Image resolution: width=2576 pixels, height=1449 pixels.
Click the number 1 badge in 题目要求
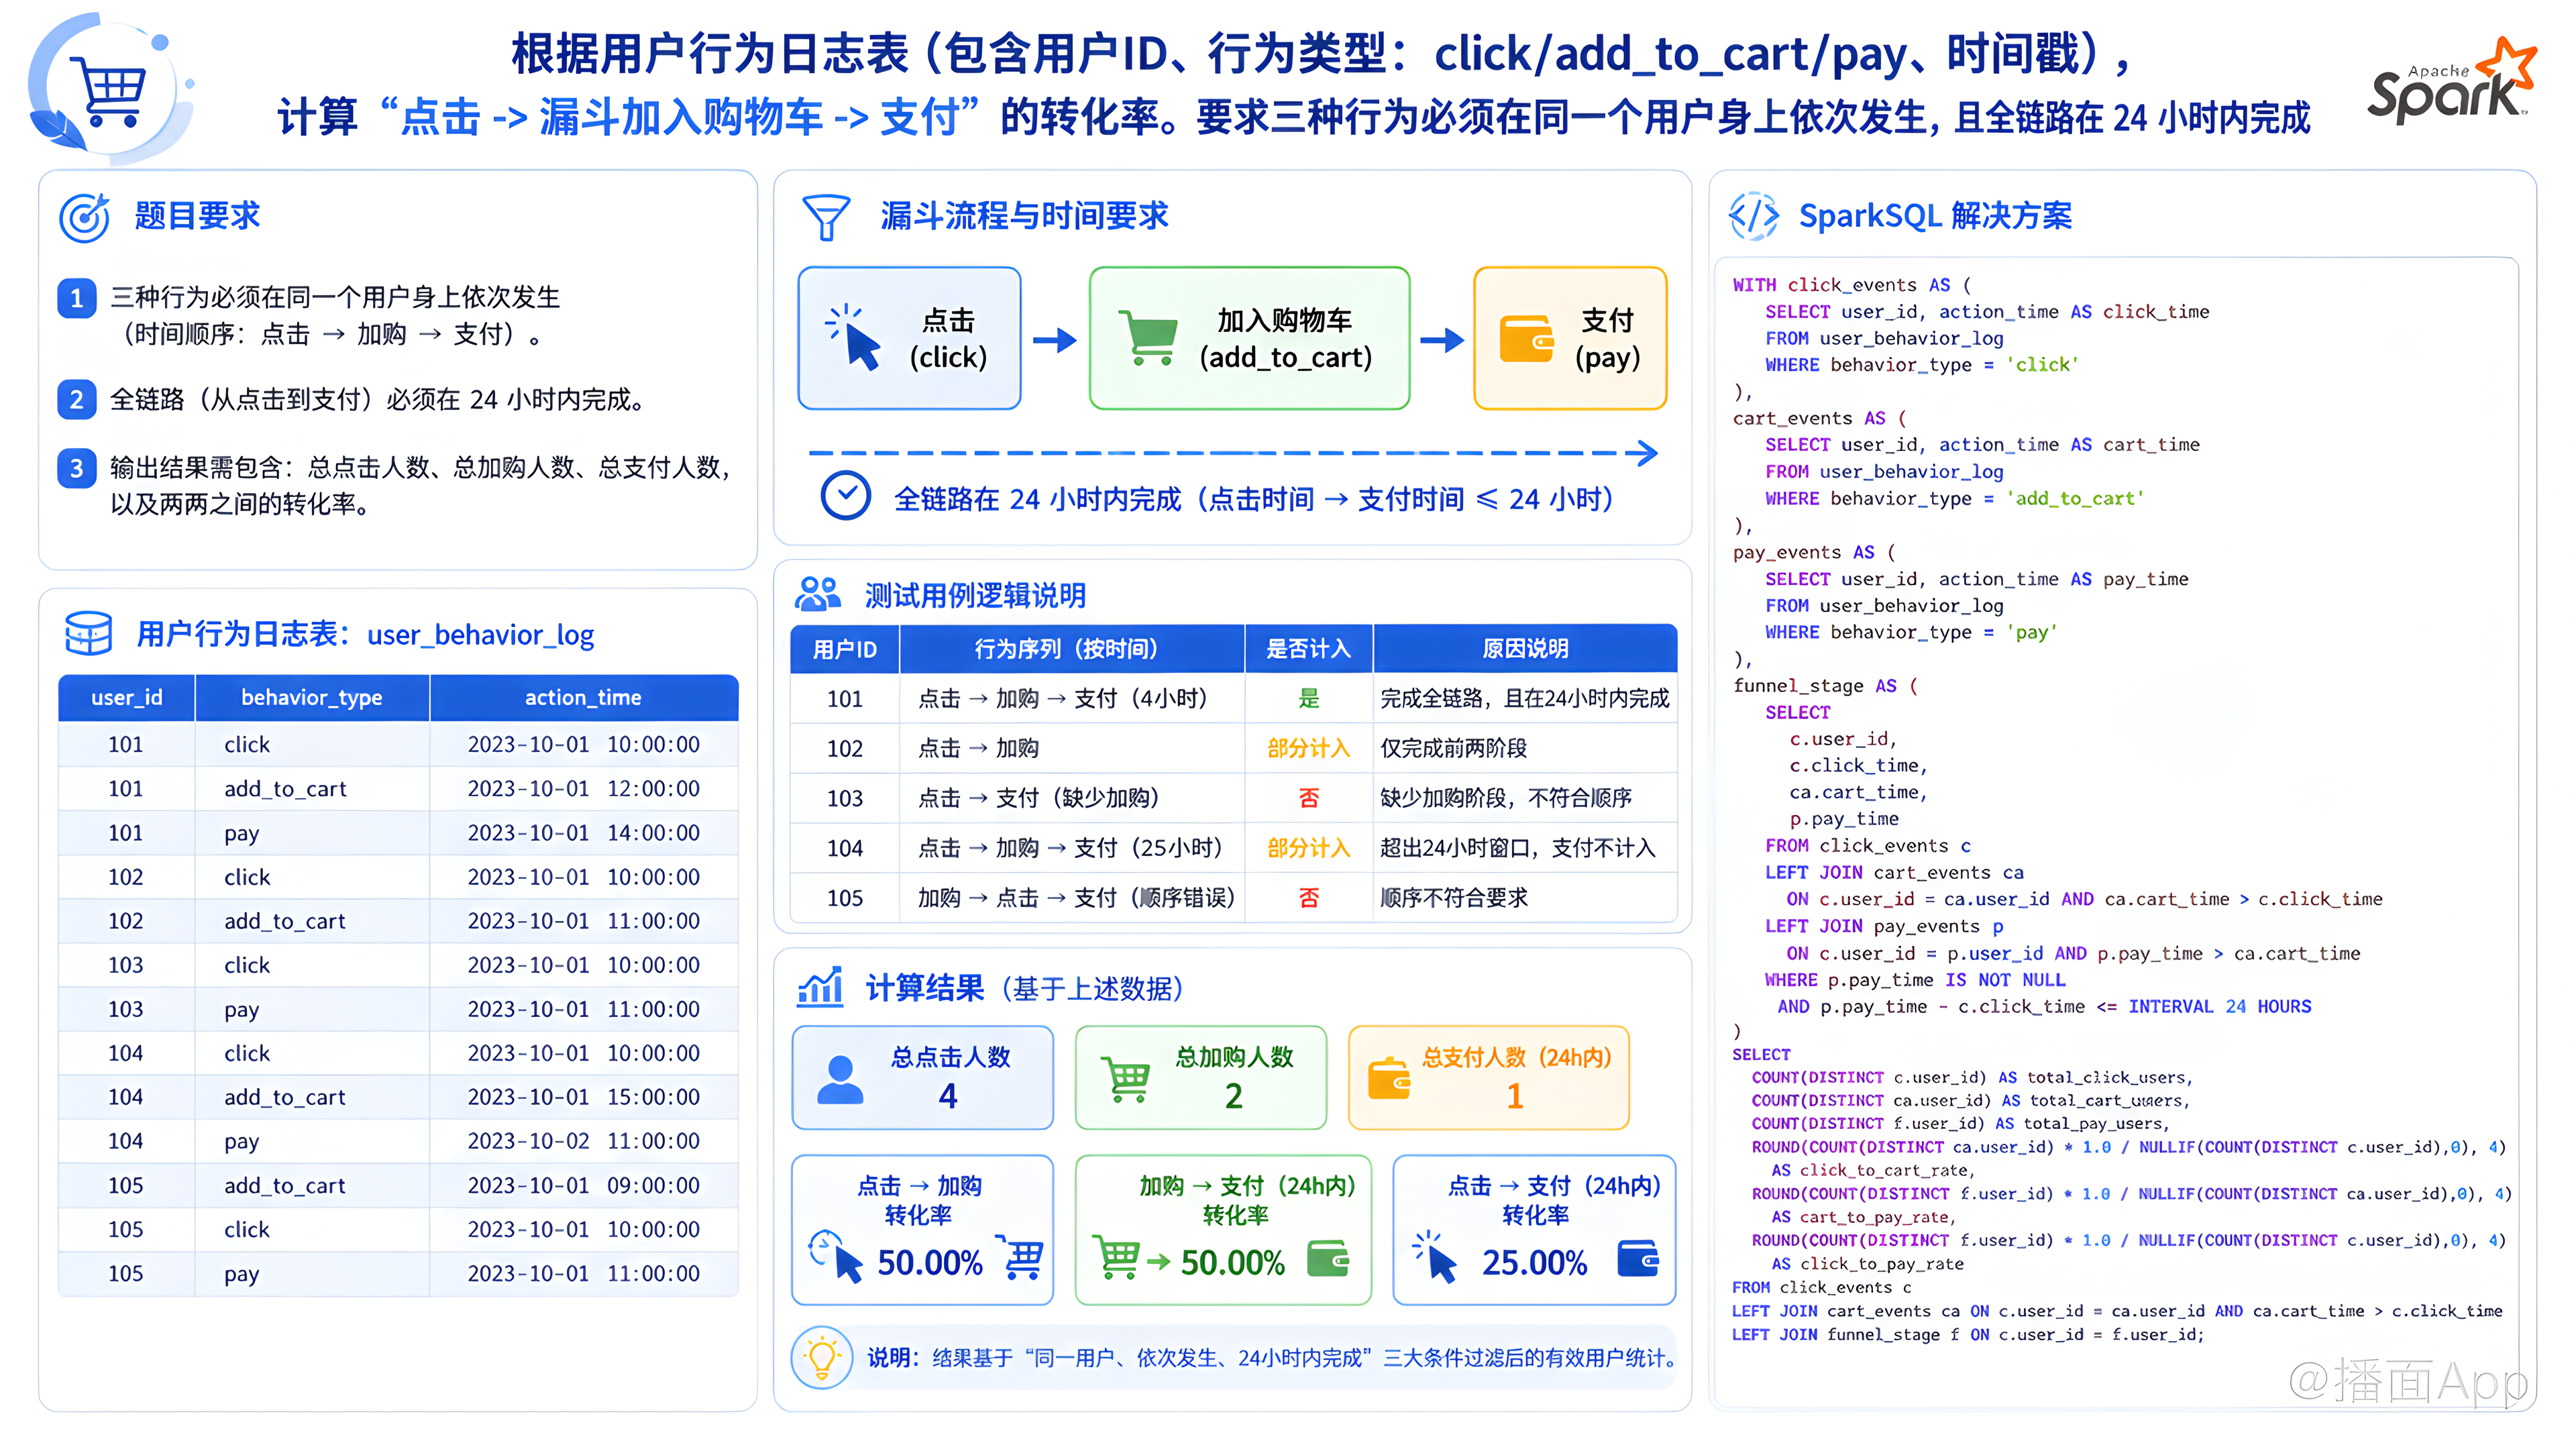[x=77, y=298]
